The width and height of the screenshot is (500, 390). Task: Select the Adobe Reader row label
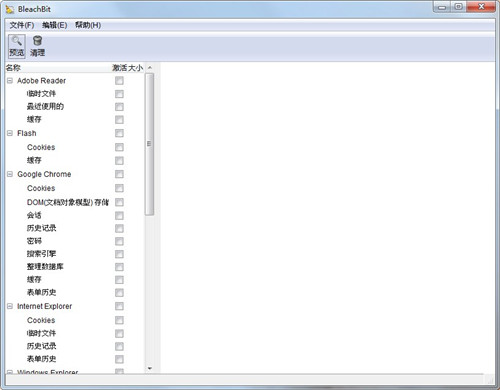pos(41,81)
